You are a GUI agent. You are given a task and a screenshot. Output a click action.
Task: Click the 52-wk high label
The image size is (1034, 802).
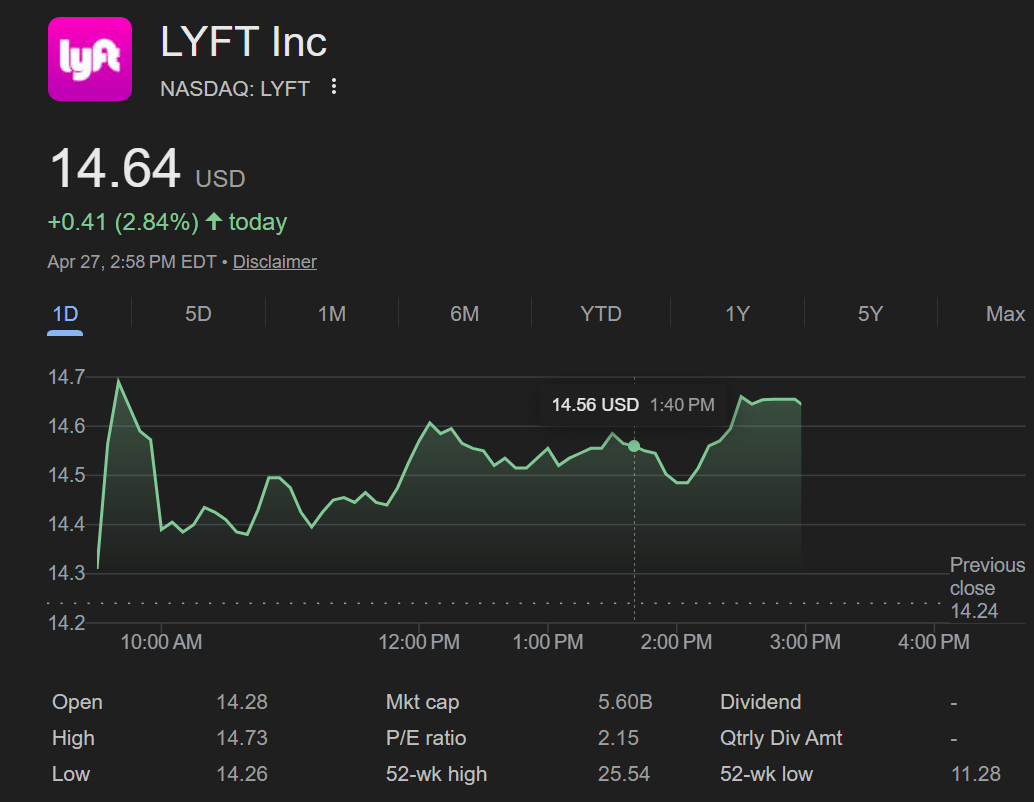point(436,774)
